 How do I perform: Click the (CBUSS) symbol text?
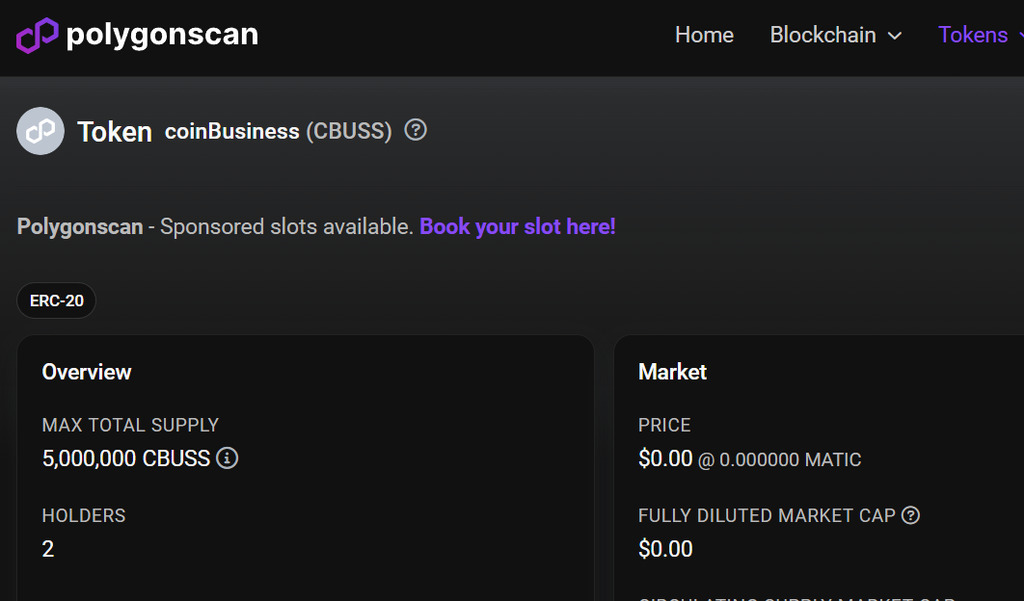349,131
